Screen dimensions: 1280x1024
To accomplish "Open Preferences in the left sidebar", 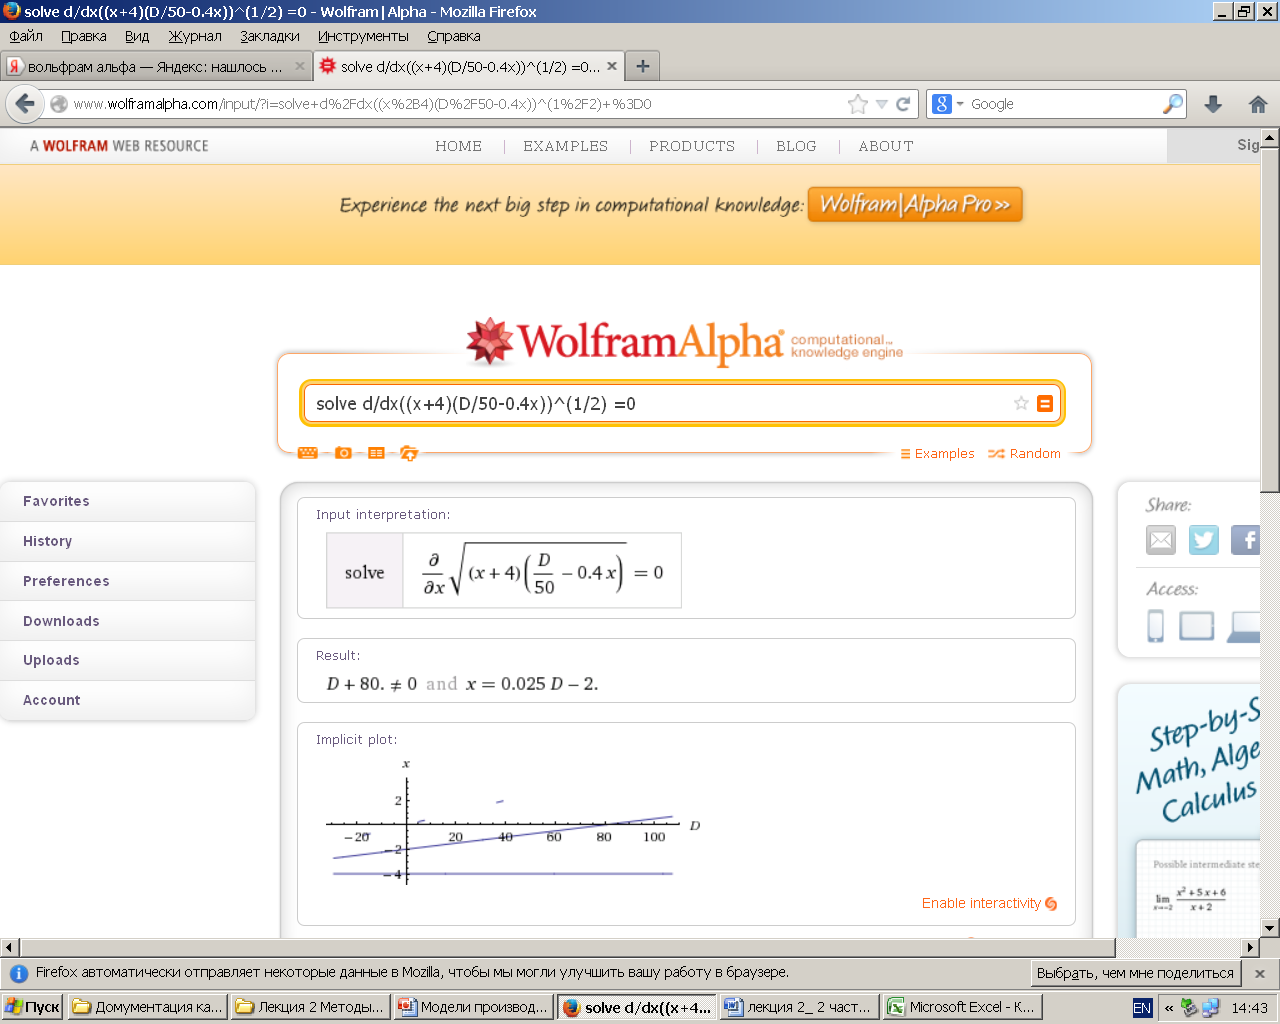I will pos(128,581).
